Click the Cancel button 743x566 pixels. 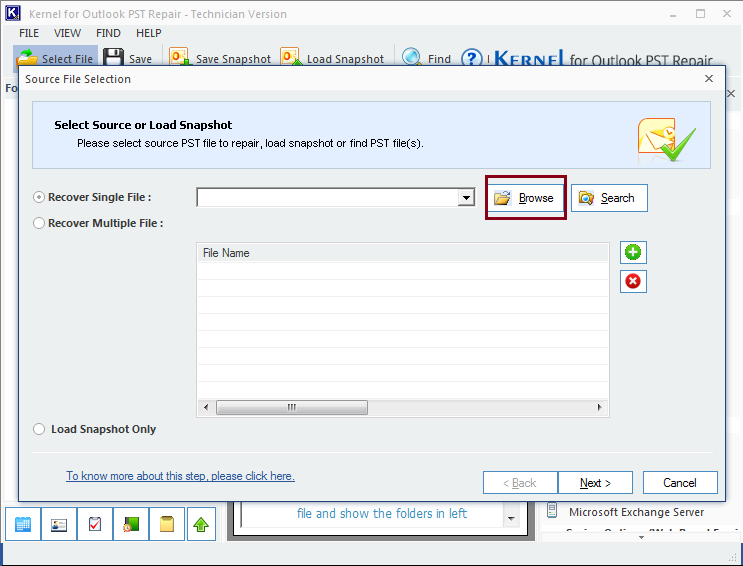tap(680, 483)
